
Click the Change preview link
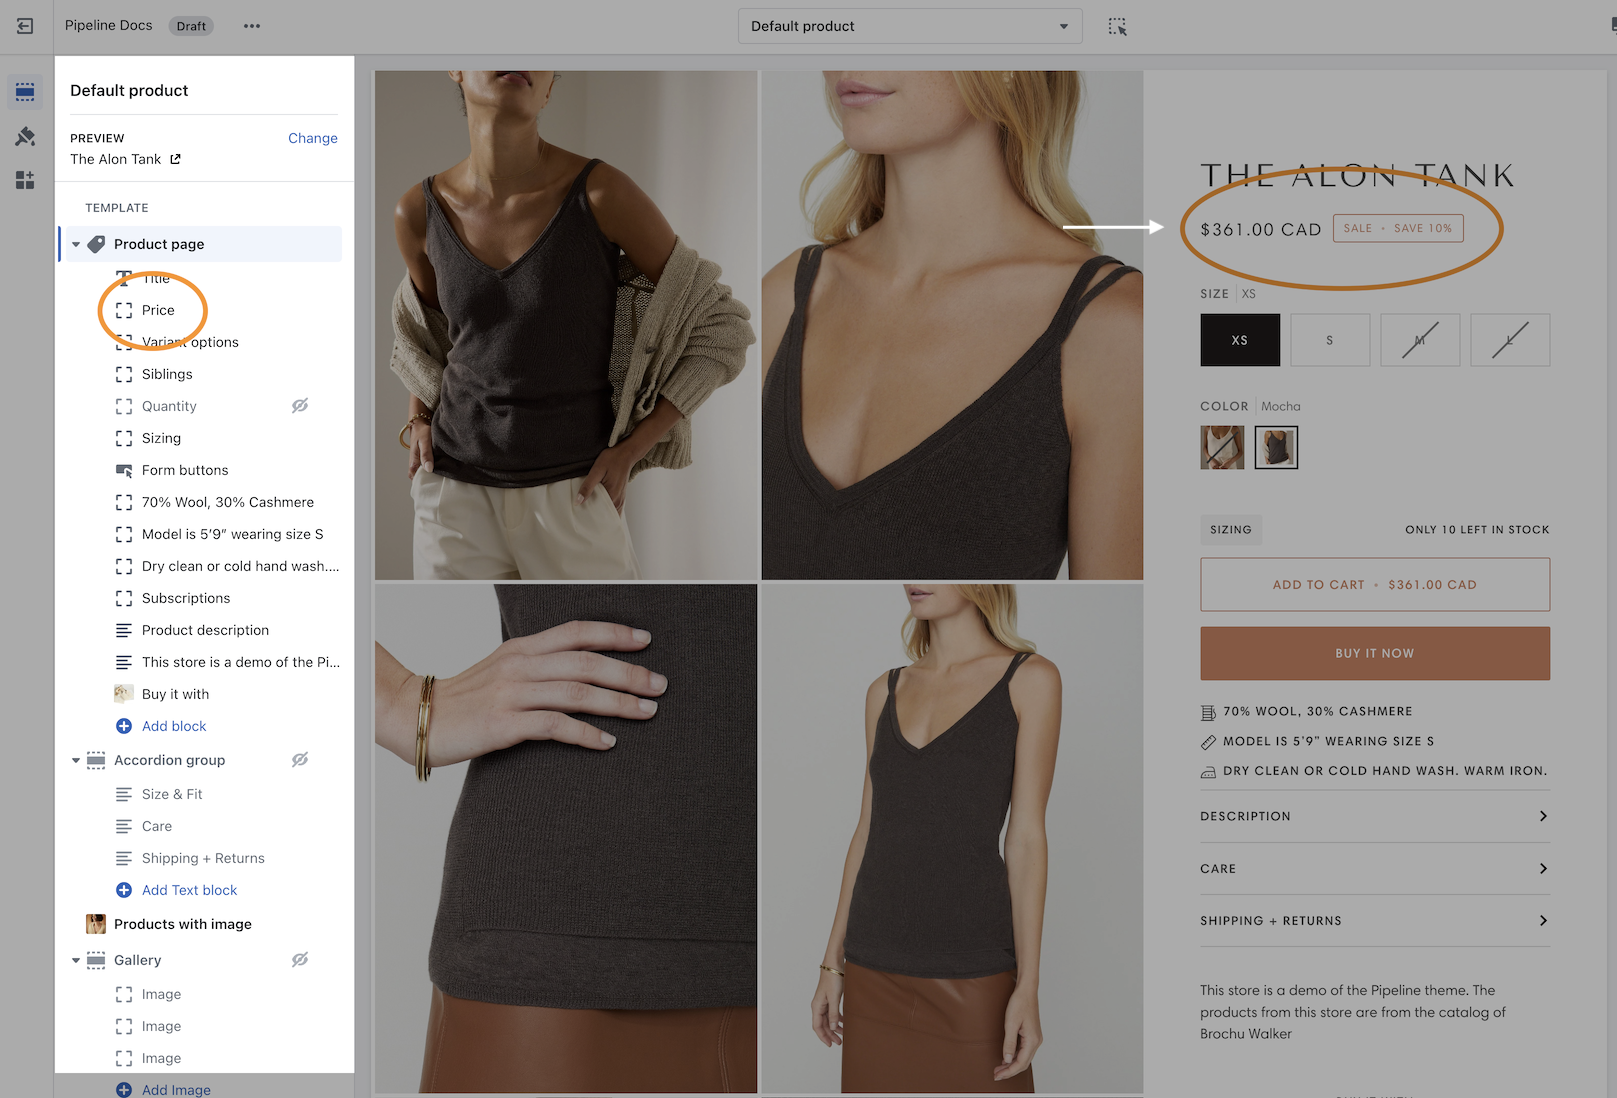pyautogui.click(x=312, y=138)
